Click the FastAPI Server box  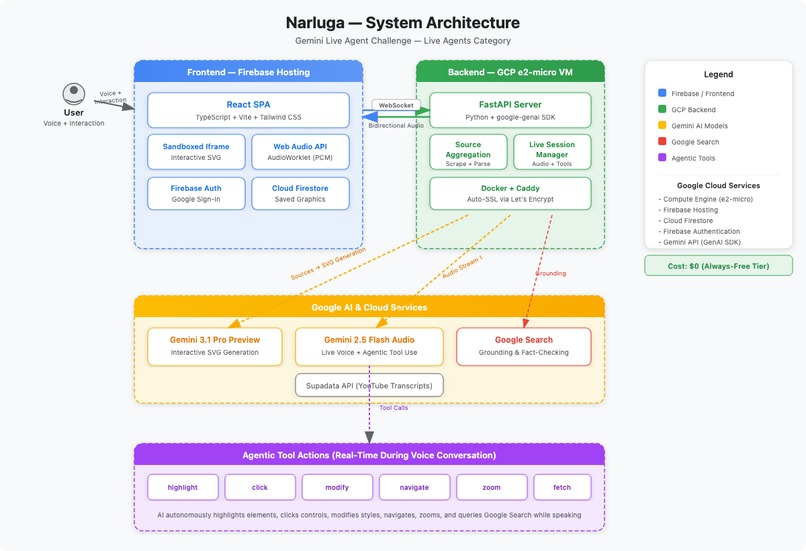point(510,110)
